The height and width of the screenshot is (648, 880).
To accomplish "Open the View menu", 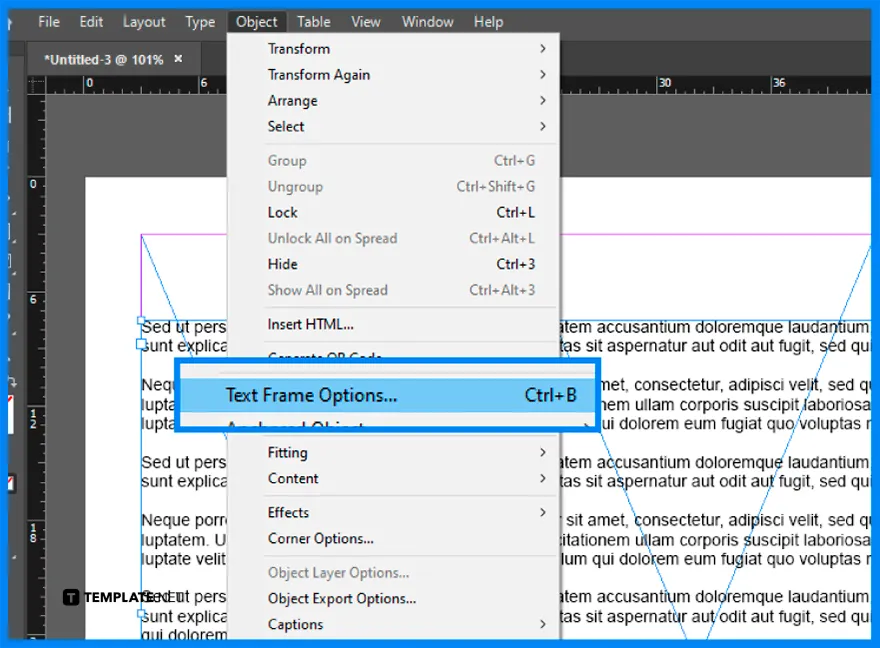I will click(x=366, y=21).
